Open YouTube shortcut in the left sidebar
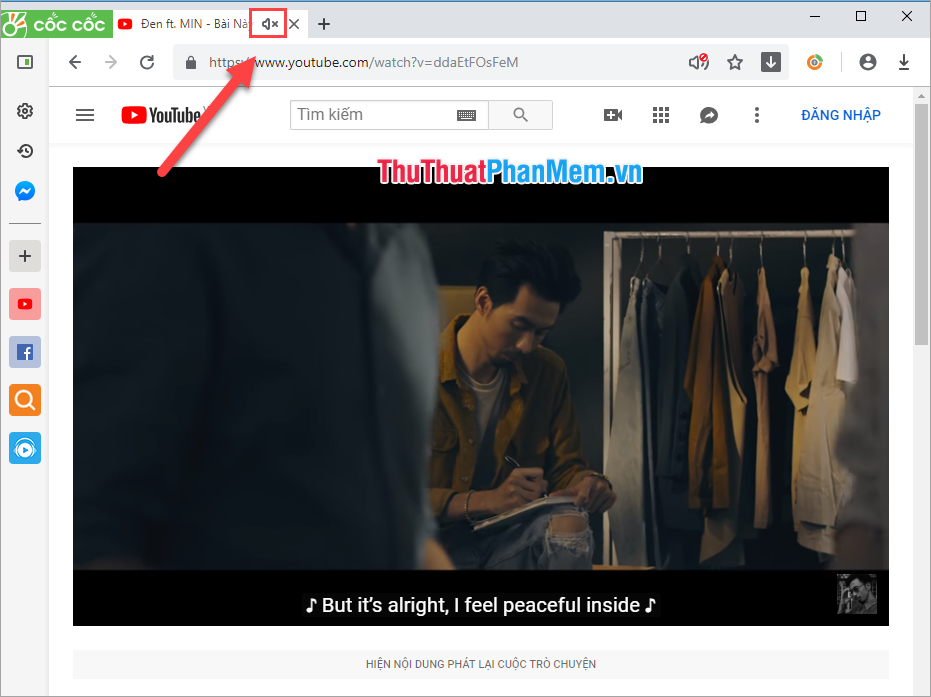The width and height of the screenshot is (931, 697). coord(24,304)
